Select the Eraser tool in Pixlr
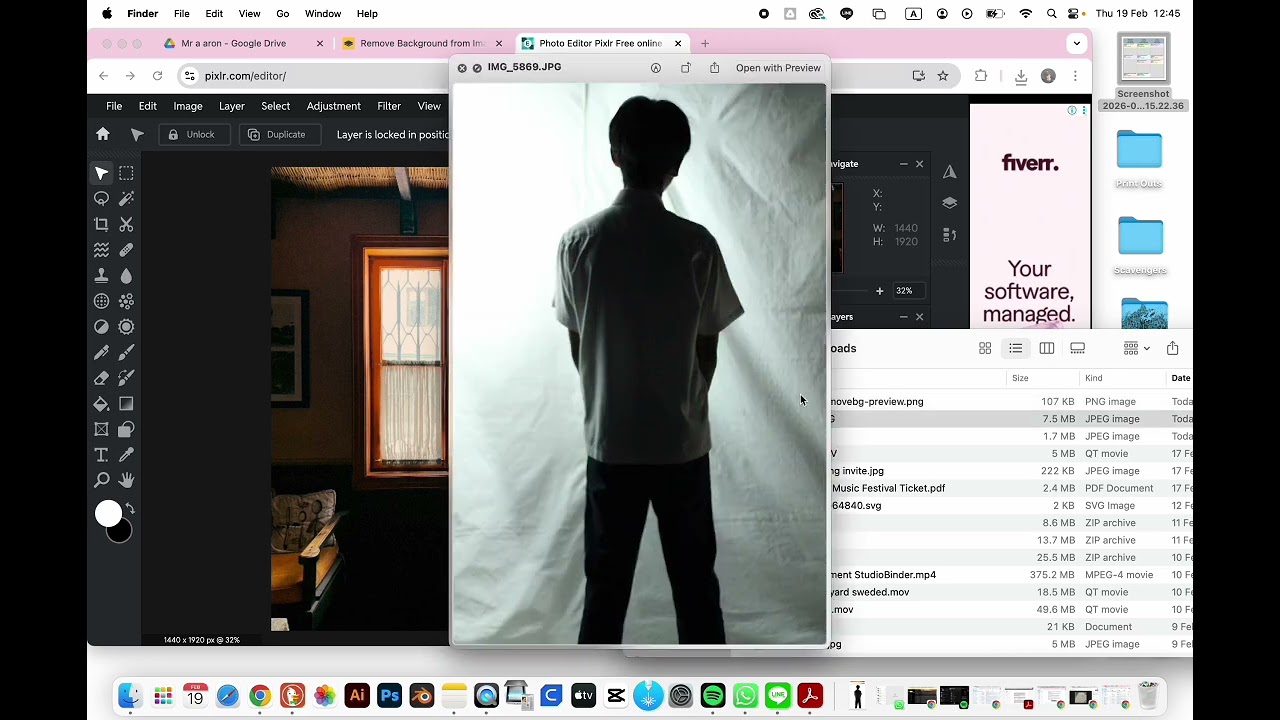Image resolution: width=1280 pixels, height=720 pixels. click(101, 378)
